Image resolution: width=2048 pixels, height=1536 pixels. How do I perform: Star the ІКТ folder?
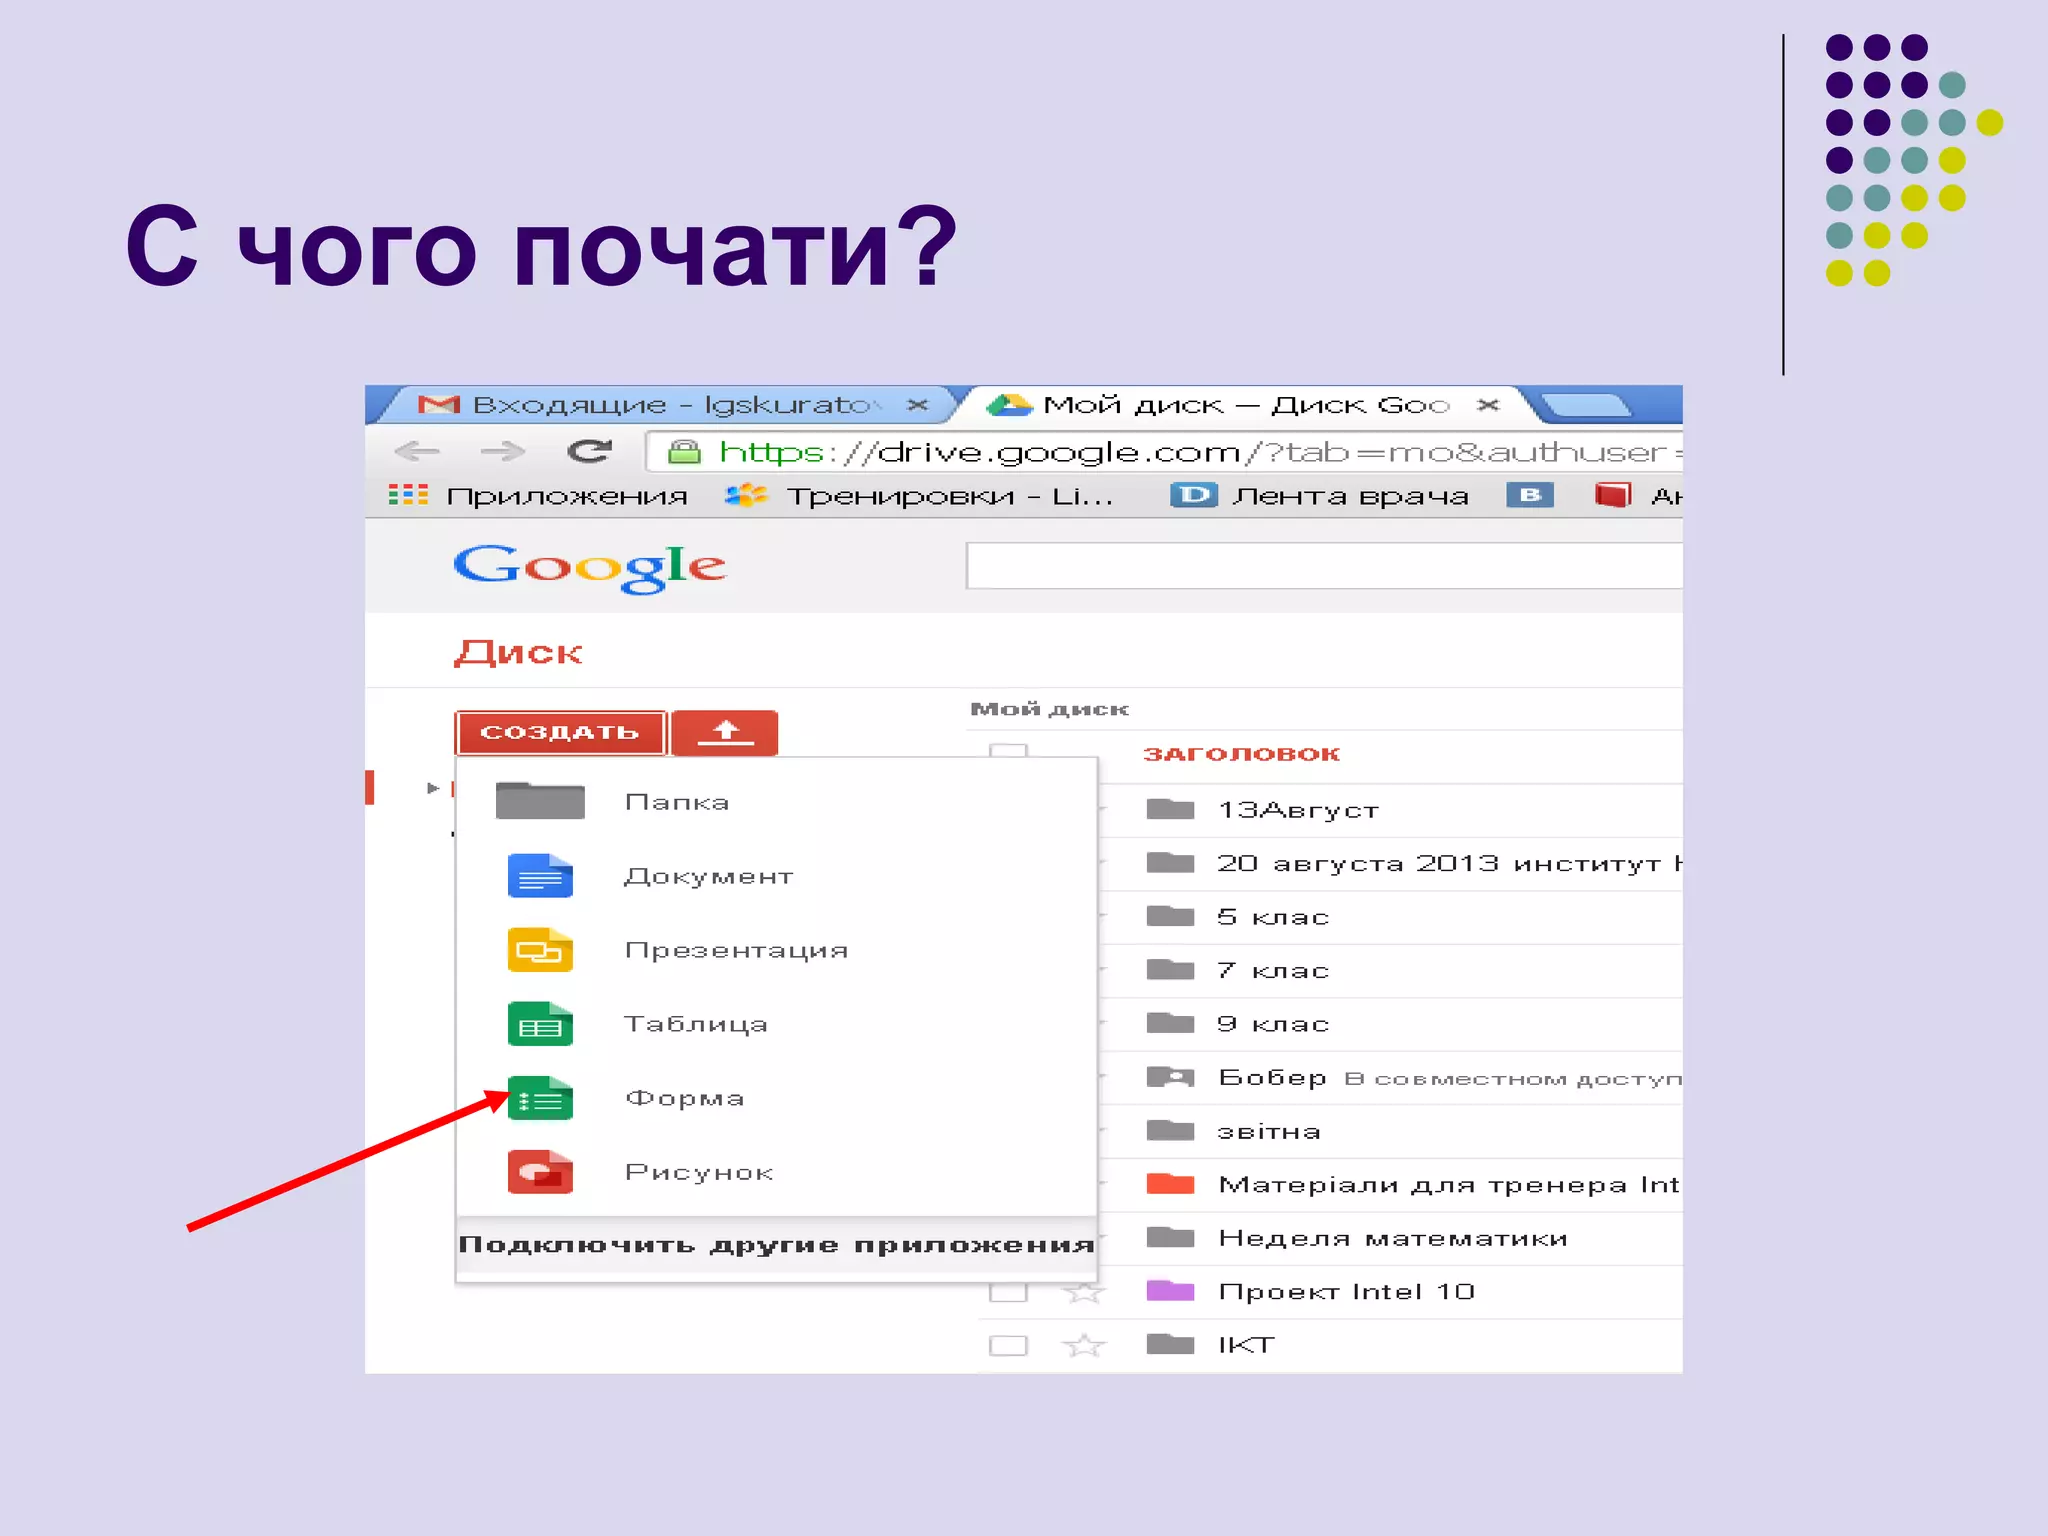[x=1083, y=1345]
